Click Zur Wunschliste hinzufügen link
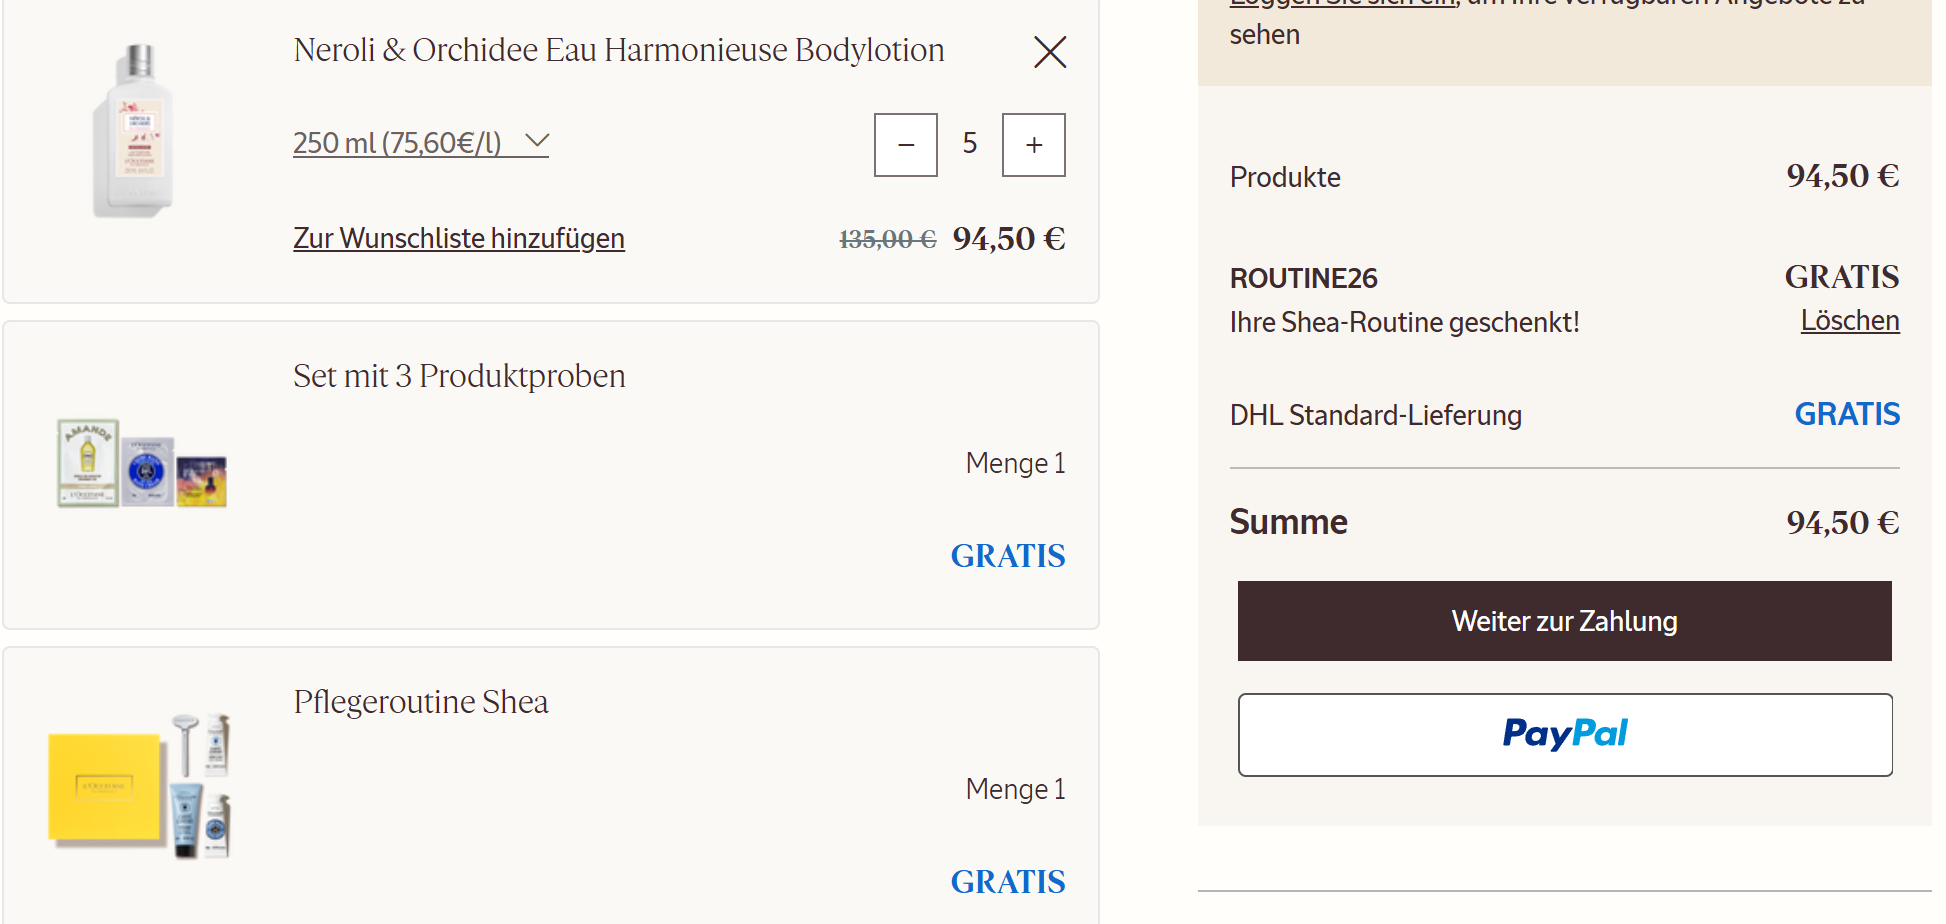1946x924 pixels. (459, 238)
